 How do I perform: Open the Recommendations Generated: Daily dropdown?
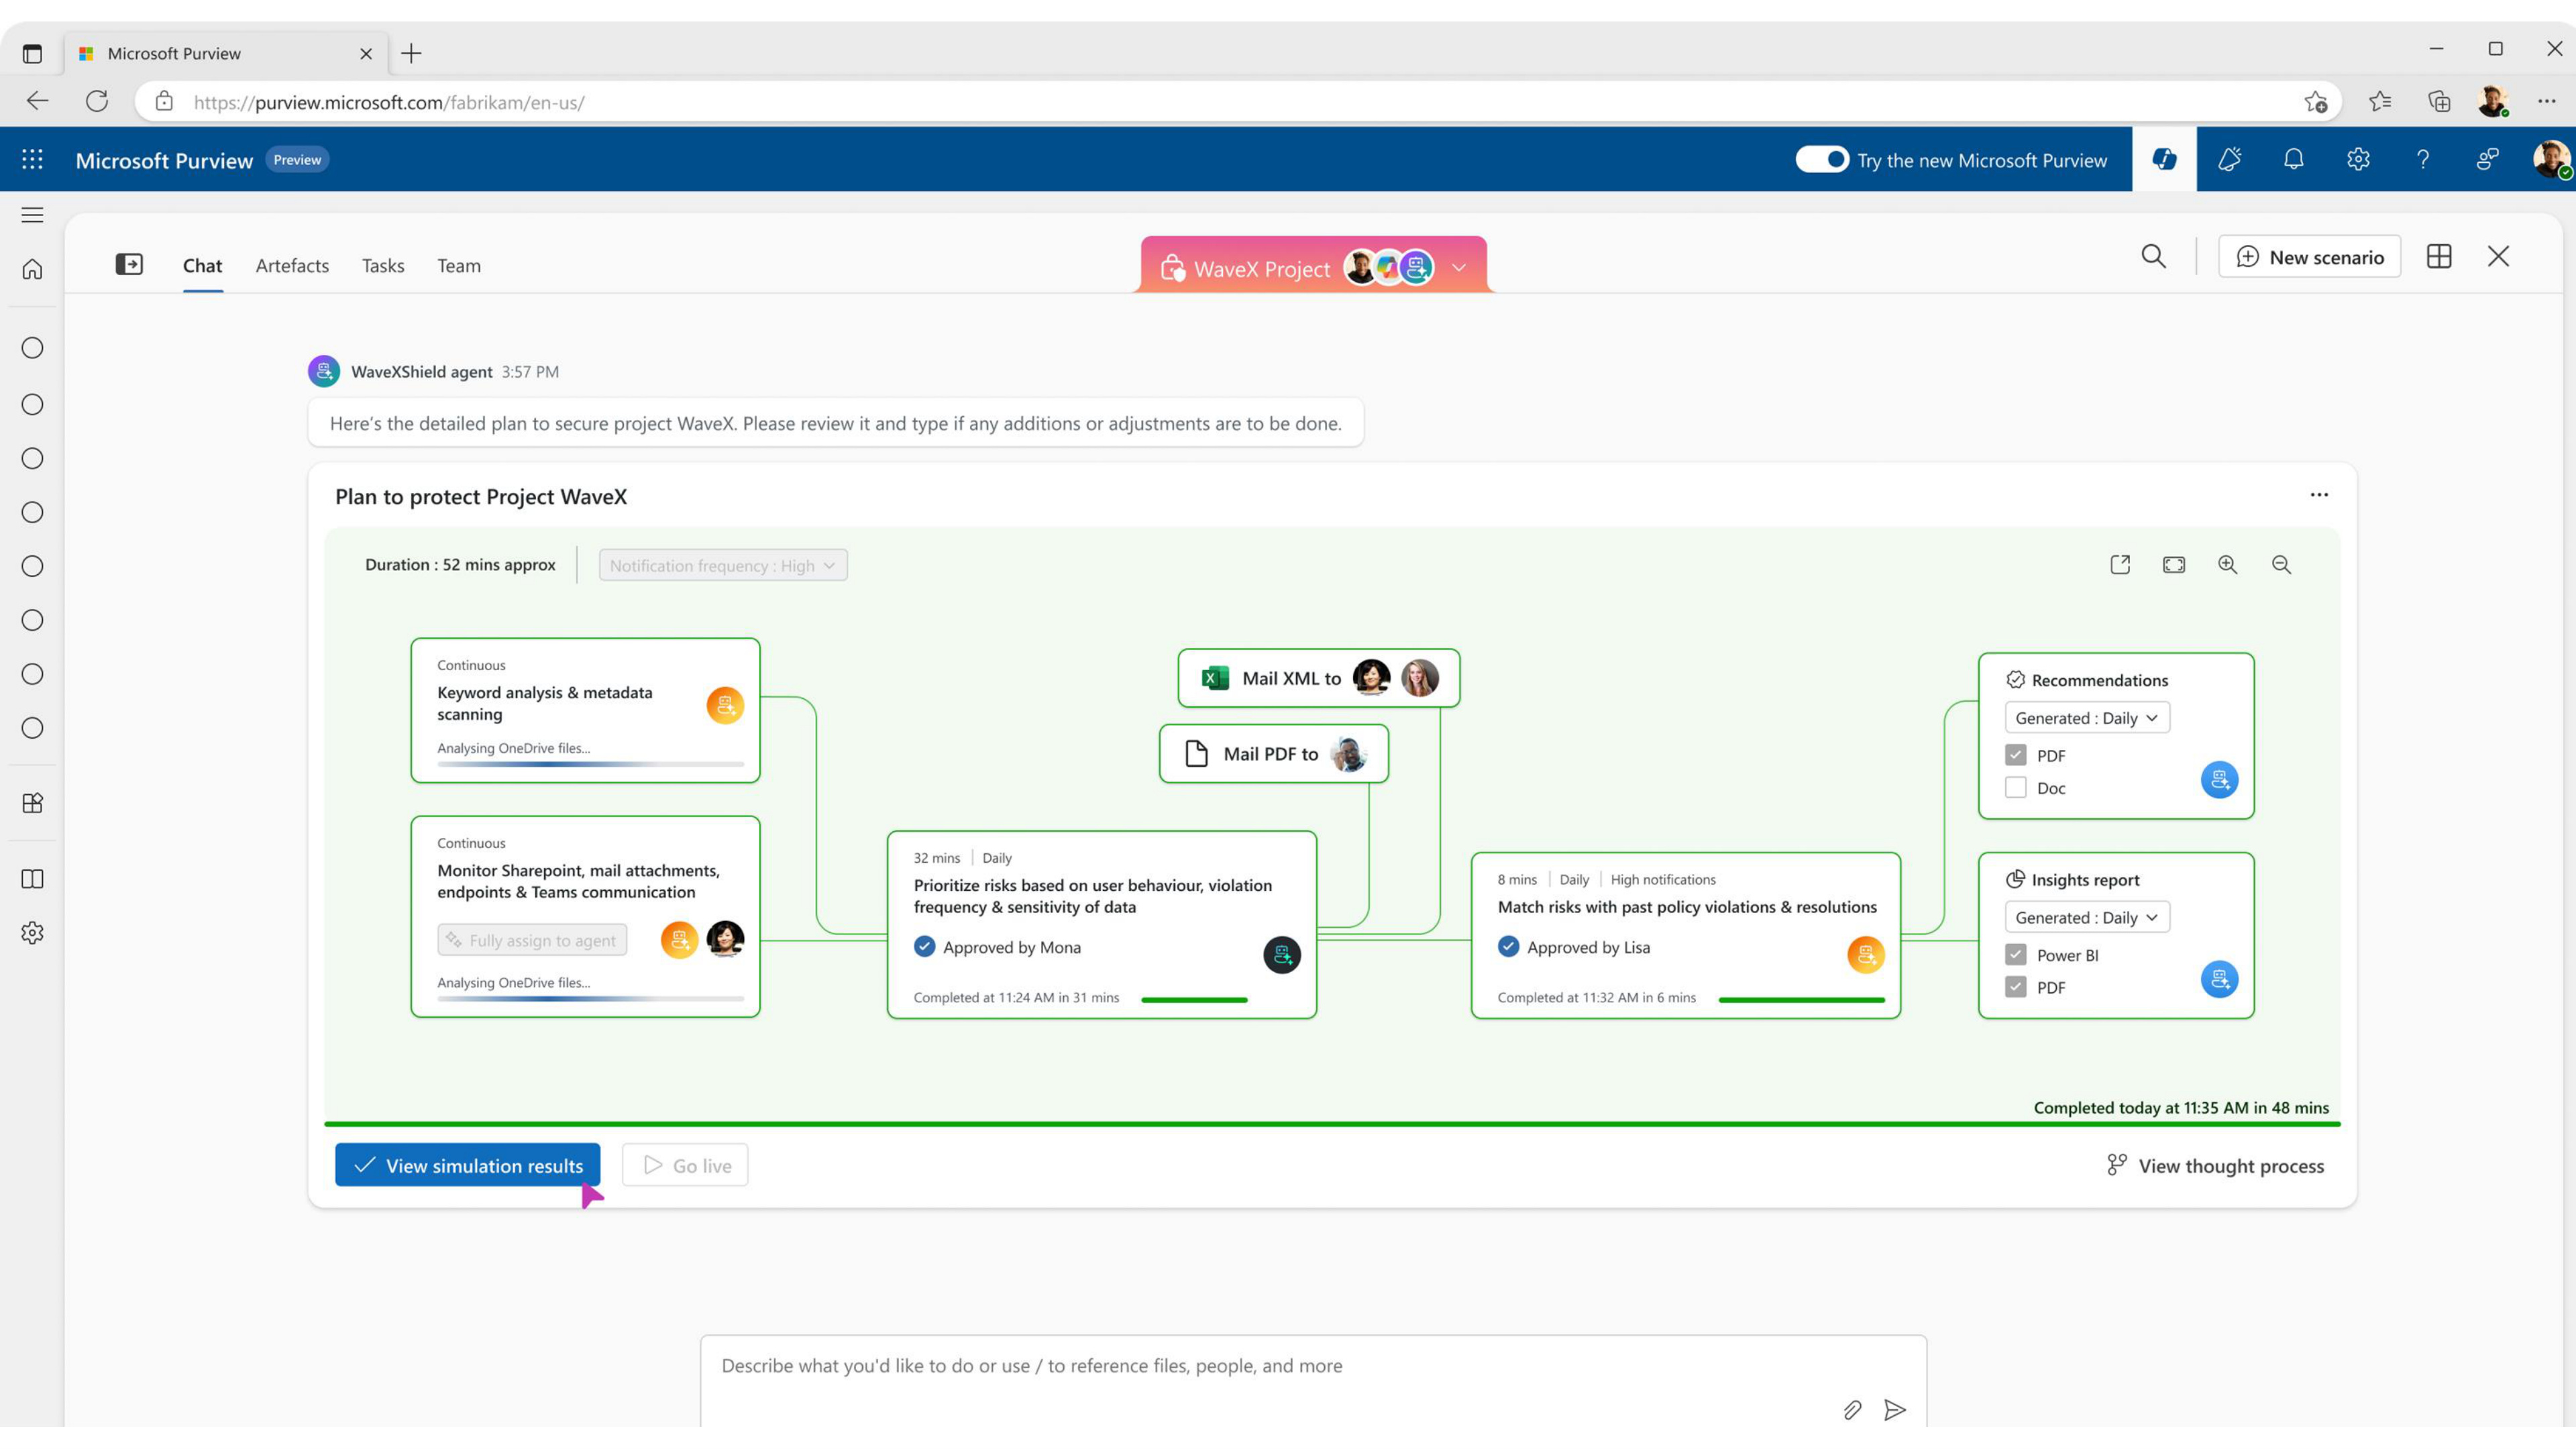pos(2087,718)
